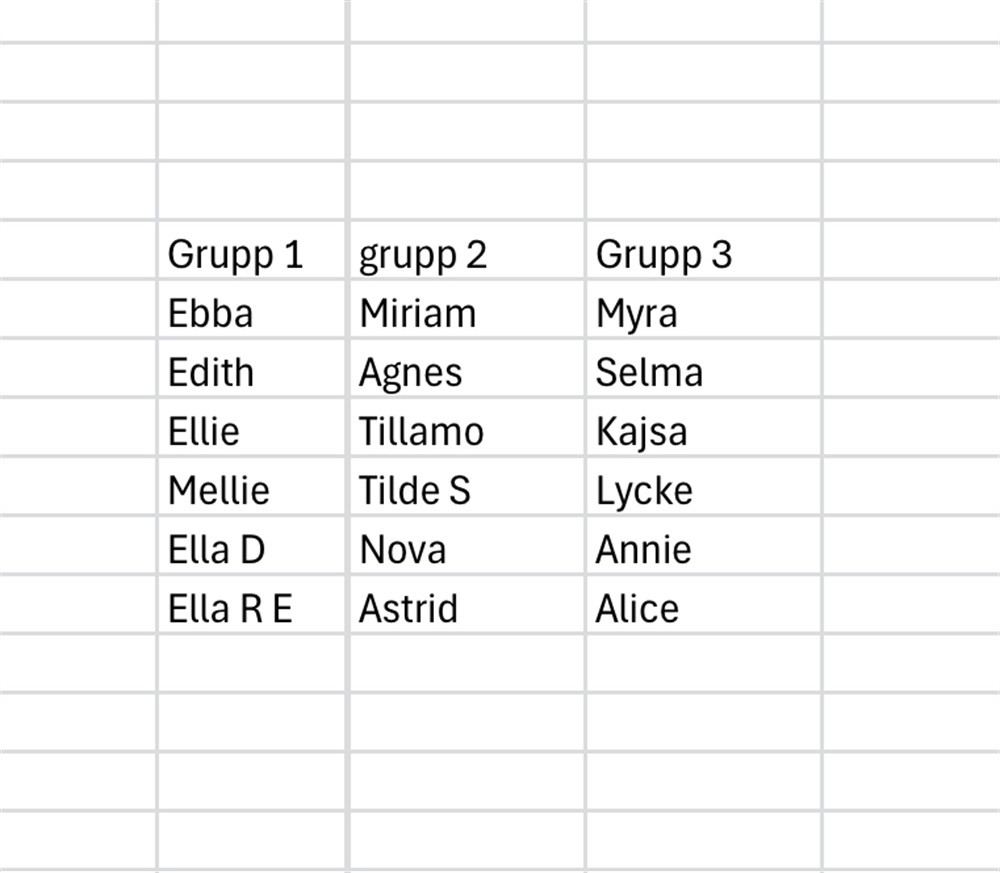
Task: Select the Lycke cell
Action: point(644,491)
